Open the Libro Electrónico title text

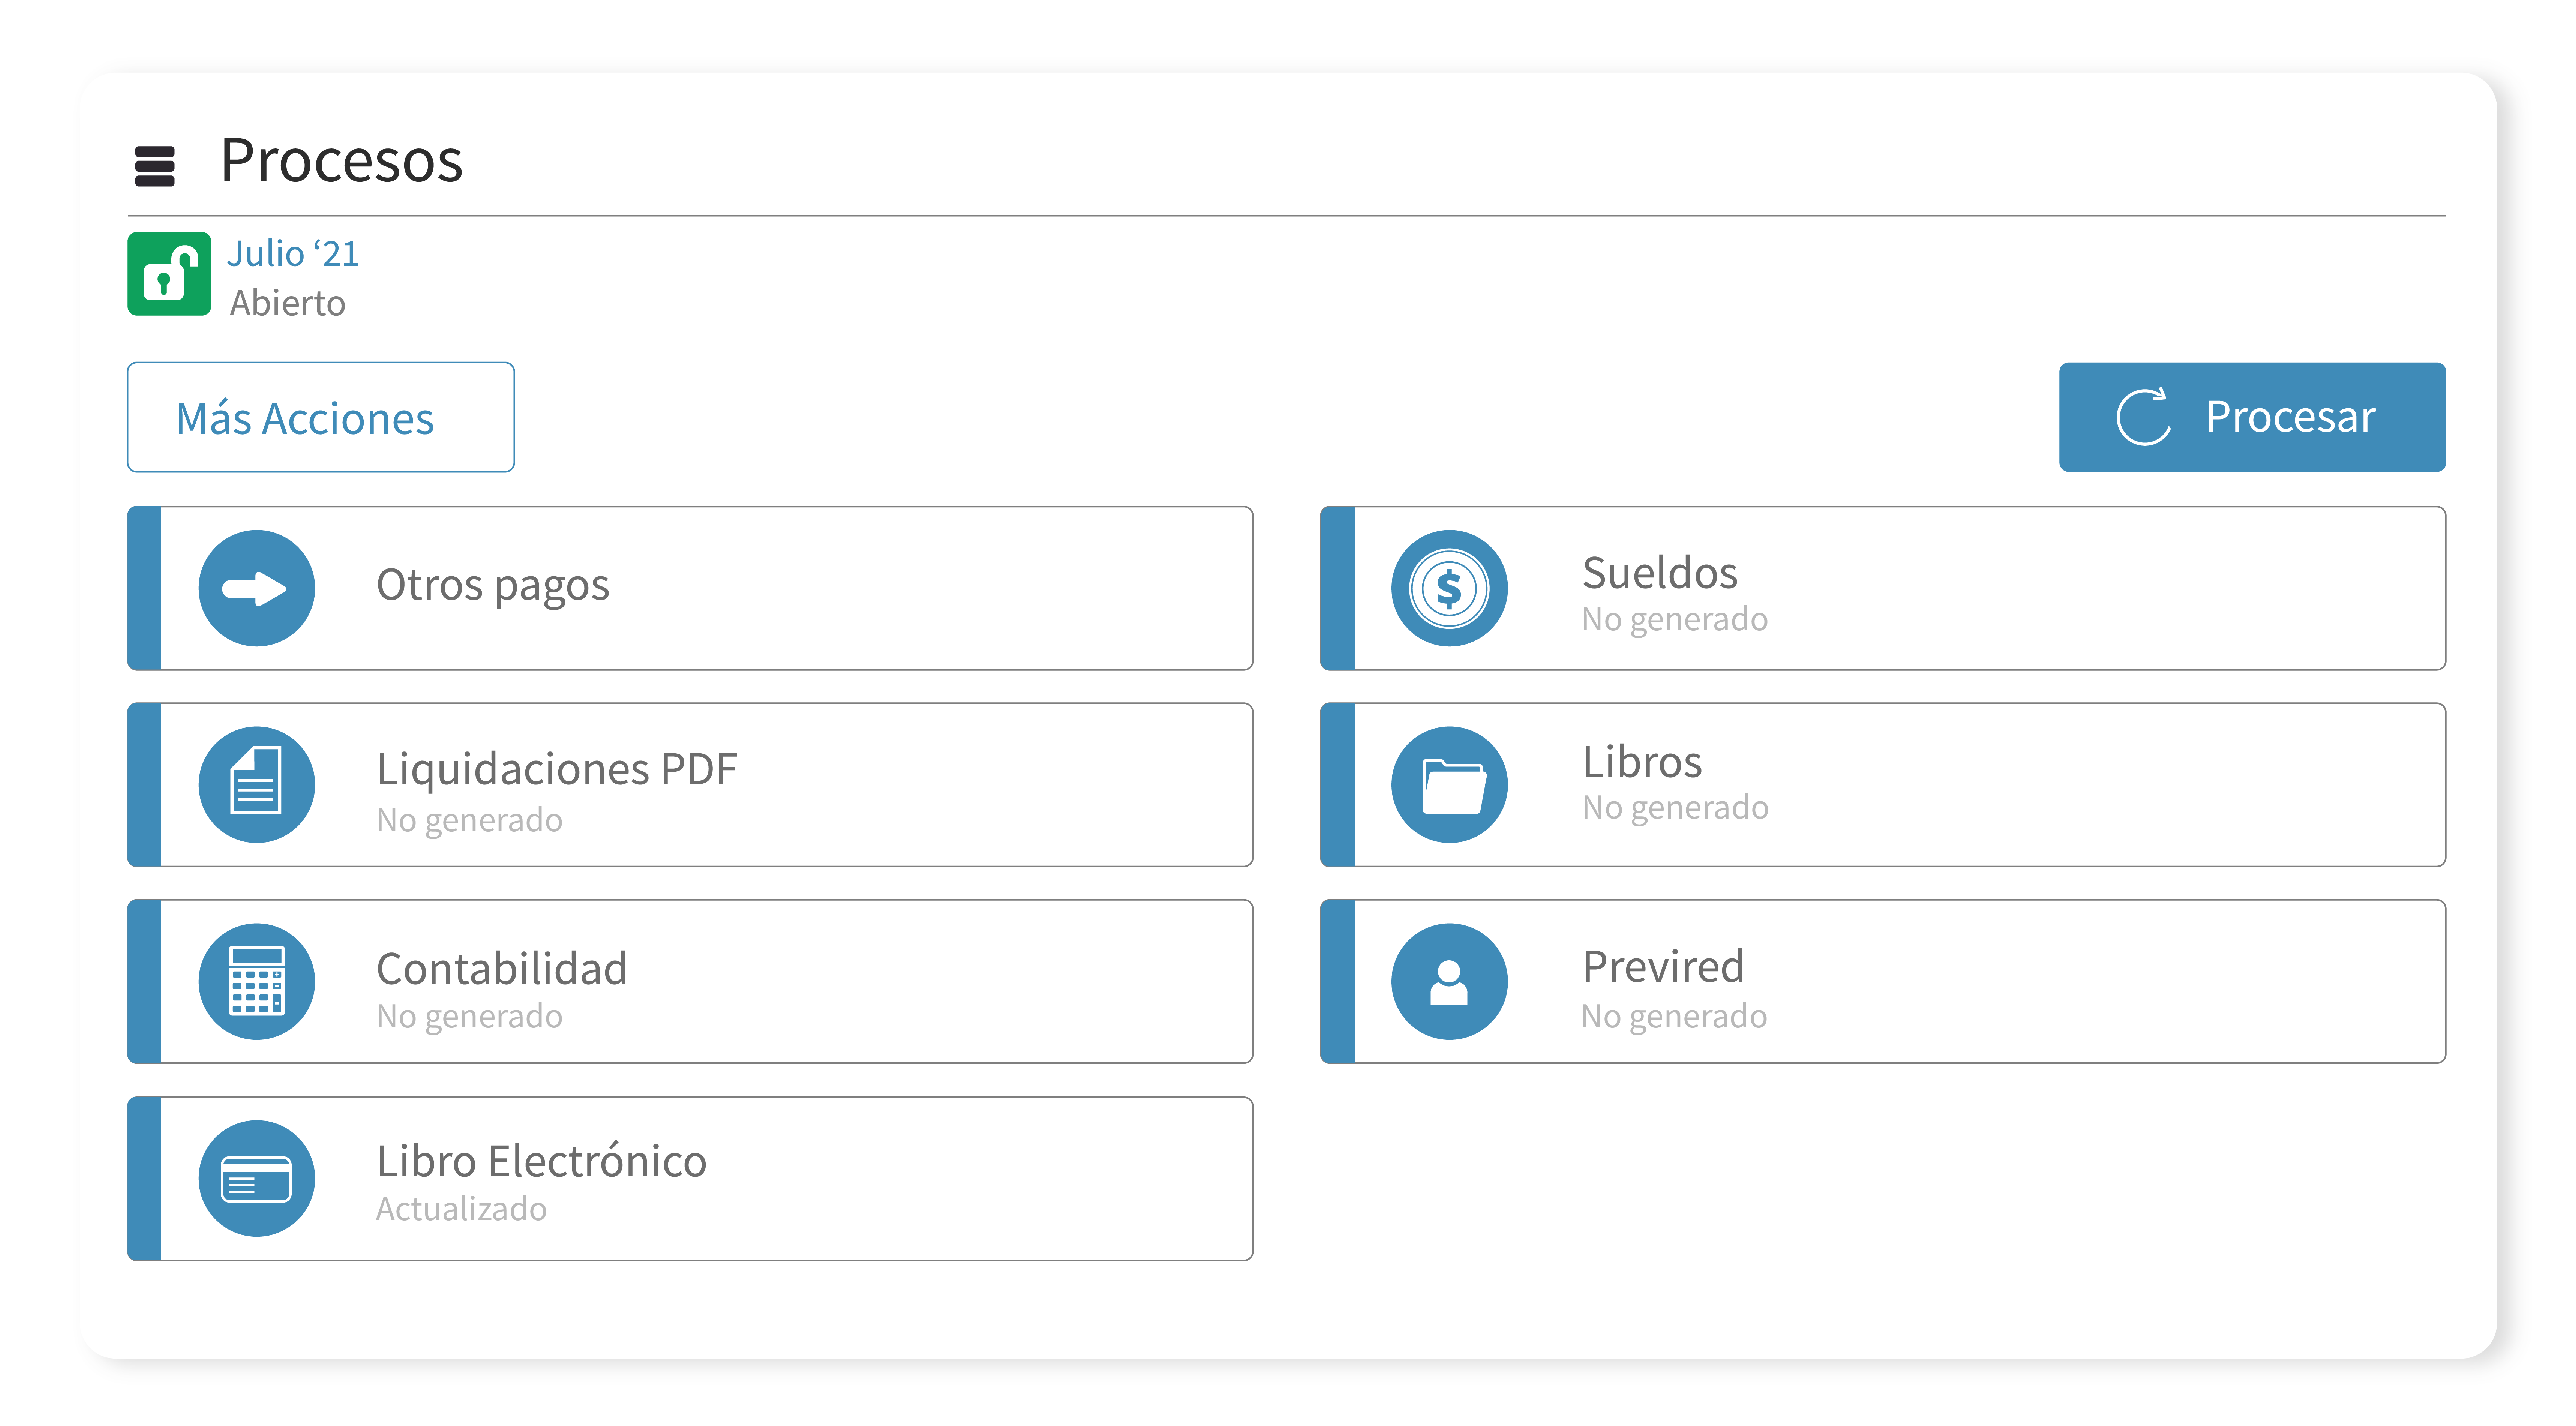542,1160
